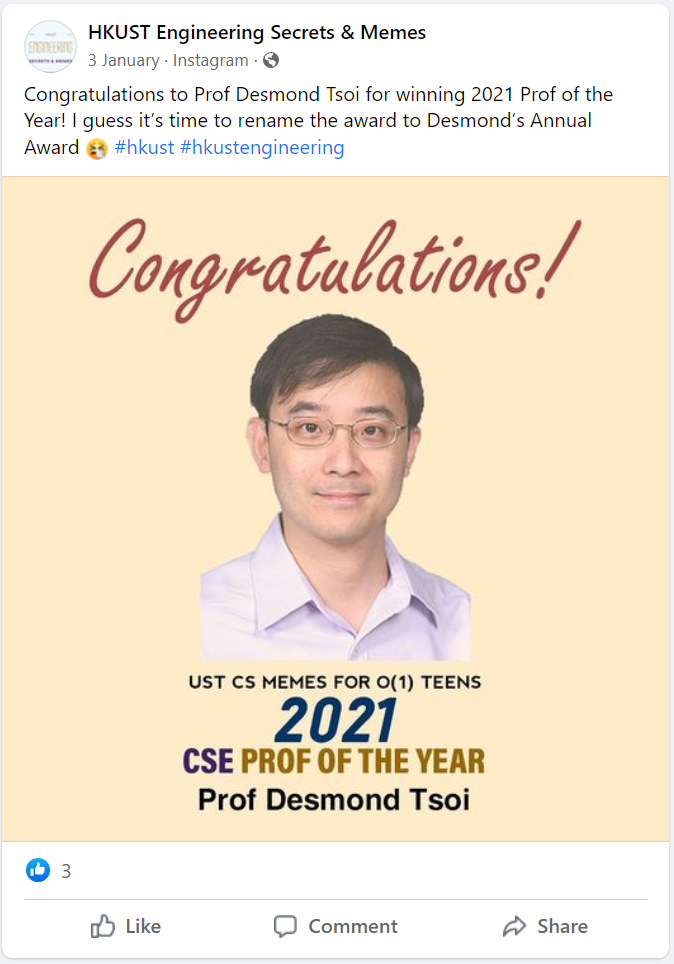Image resolution: width=674 pixels, height=964 pixels.
Task: Click the 3 January post timestamp
Action: (x=123, y=61)
